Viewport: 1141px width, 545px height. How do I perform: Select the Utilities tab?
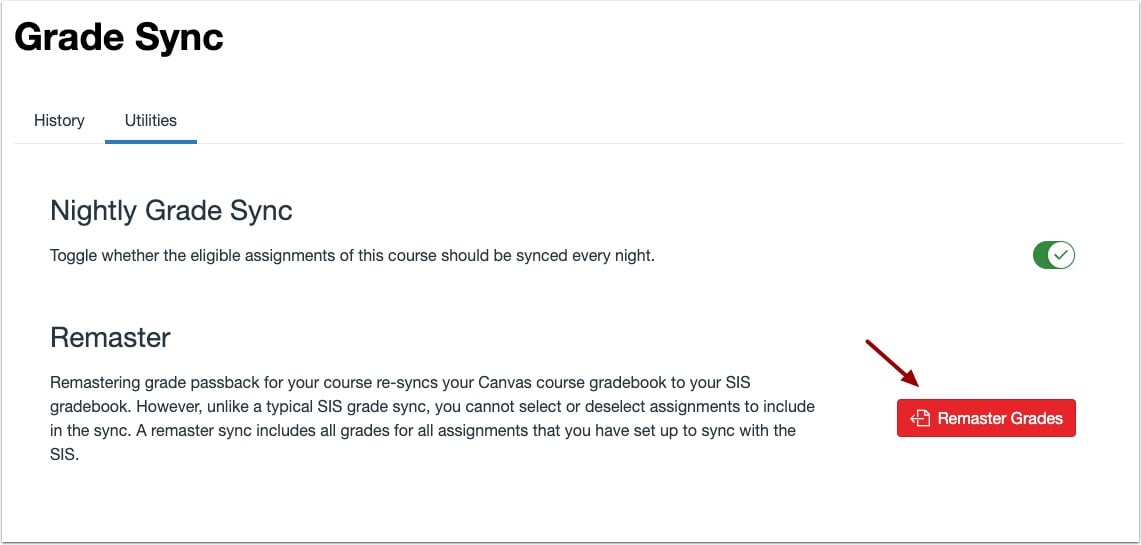click(x=151, y=120)
